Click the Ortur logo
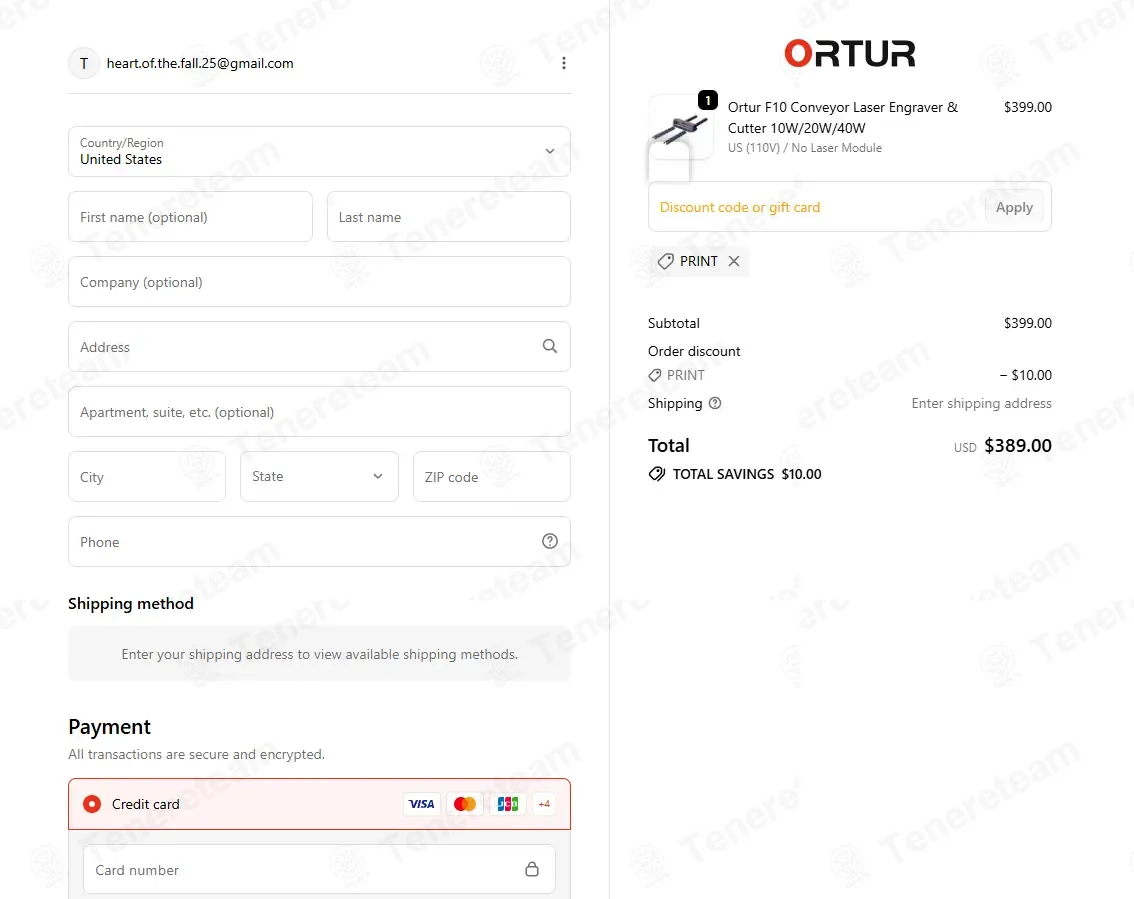 pyautogui.click(x=850, y=54)
